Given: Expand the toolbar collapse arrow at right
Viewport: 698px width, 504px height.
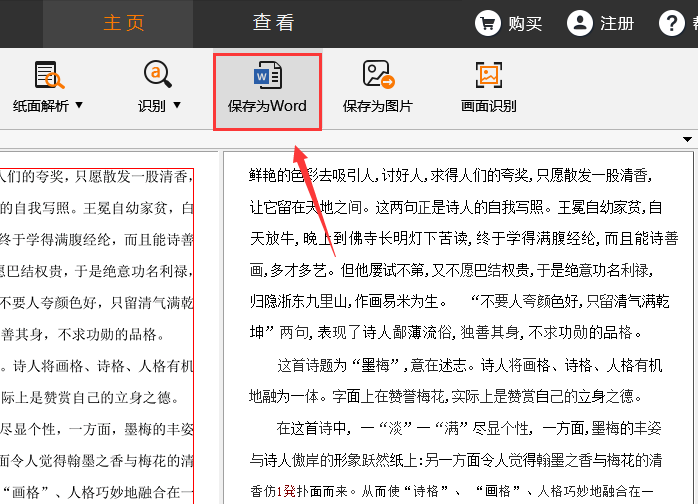Looking at the screenshot, I should point(687,139).
